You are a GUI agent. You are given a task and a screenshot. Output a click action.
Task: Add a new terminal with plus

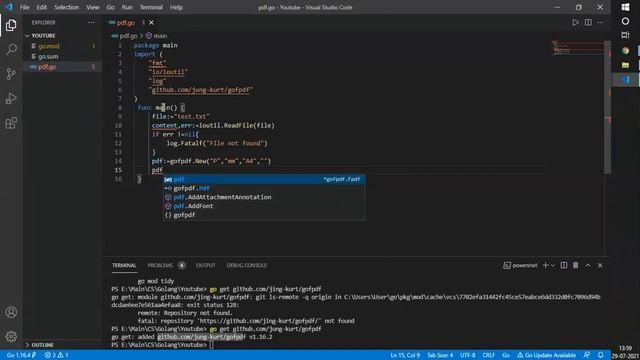pos(545,265)
